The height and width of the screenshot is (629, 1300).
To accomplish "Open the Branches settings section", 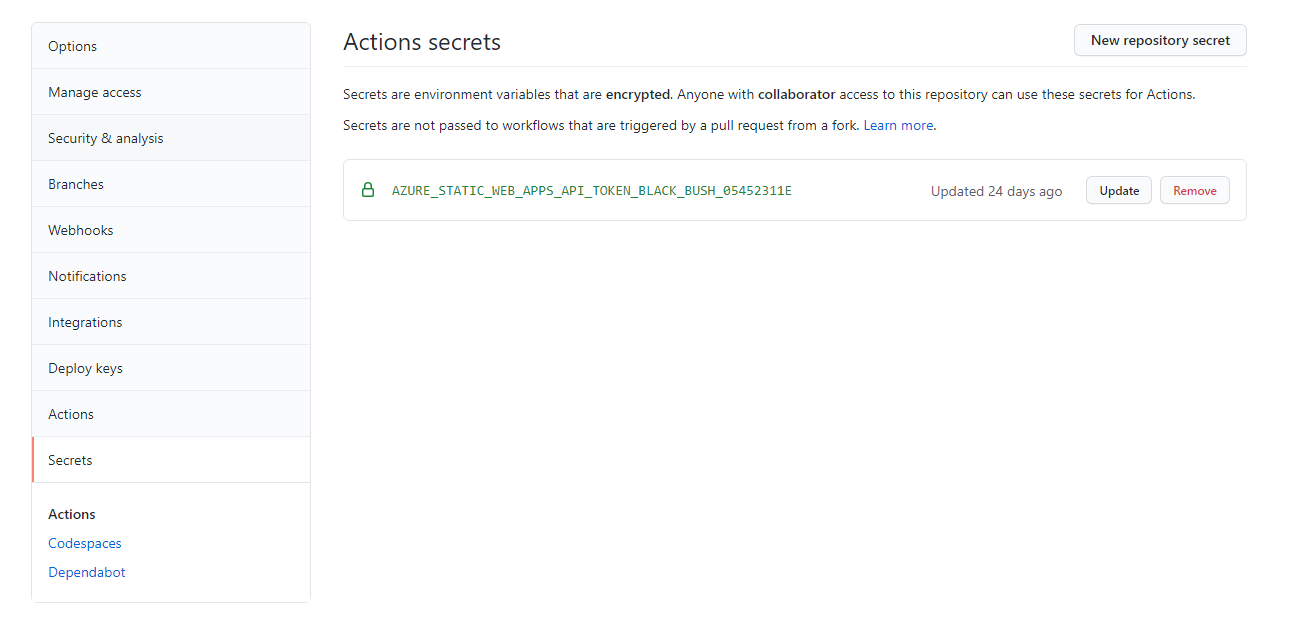I will 76,183.
